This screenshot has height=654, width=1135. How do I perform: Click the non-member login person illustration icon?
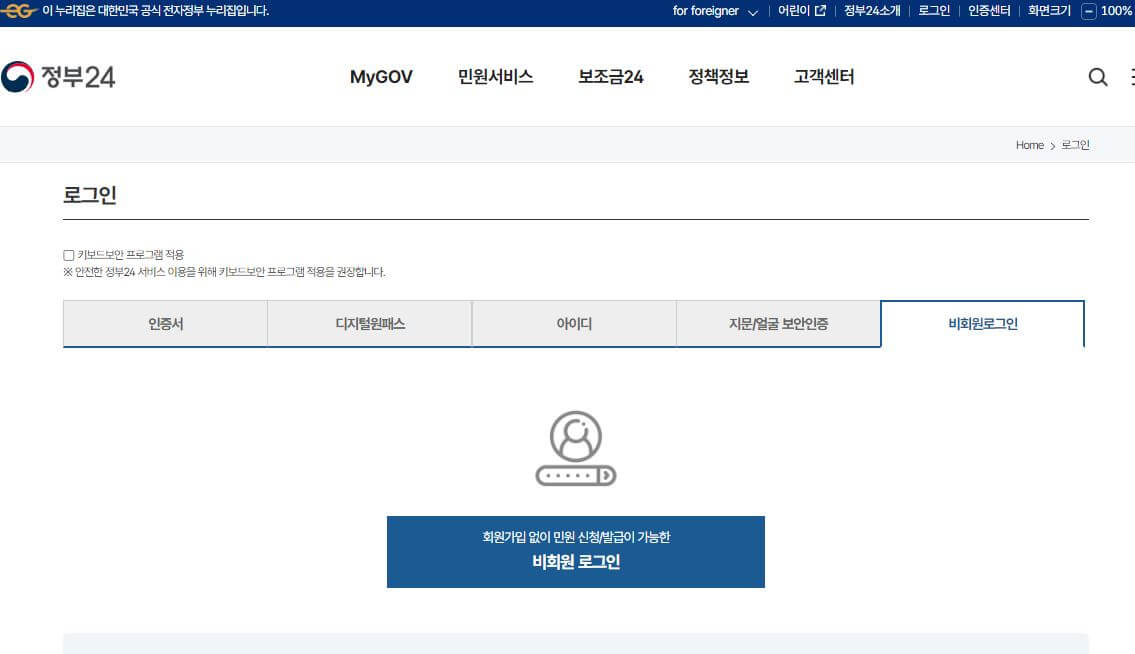(575, 444)
